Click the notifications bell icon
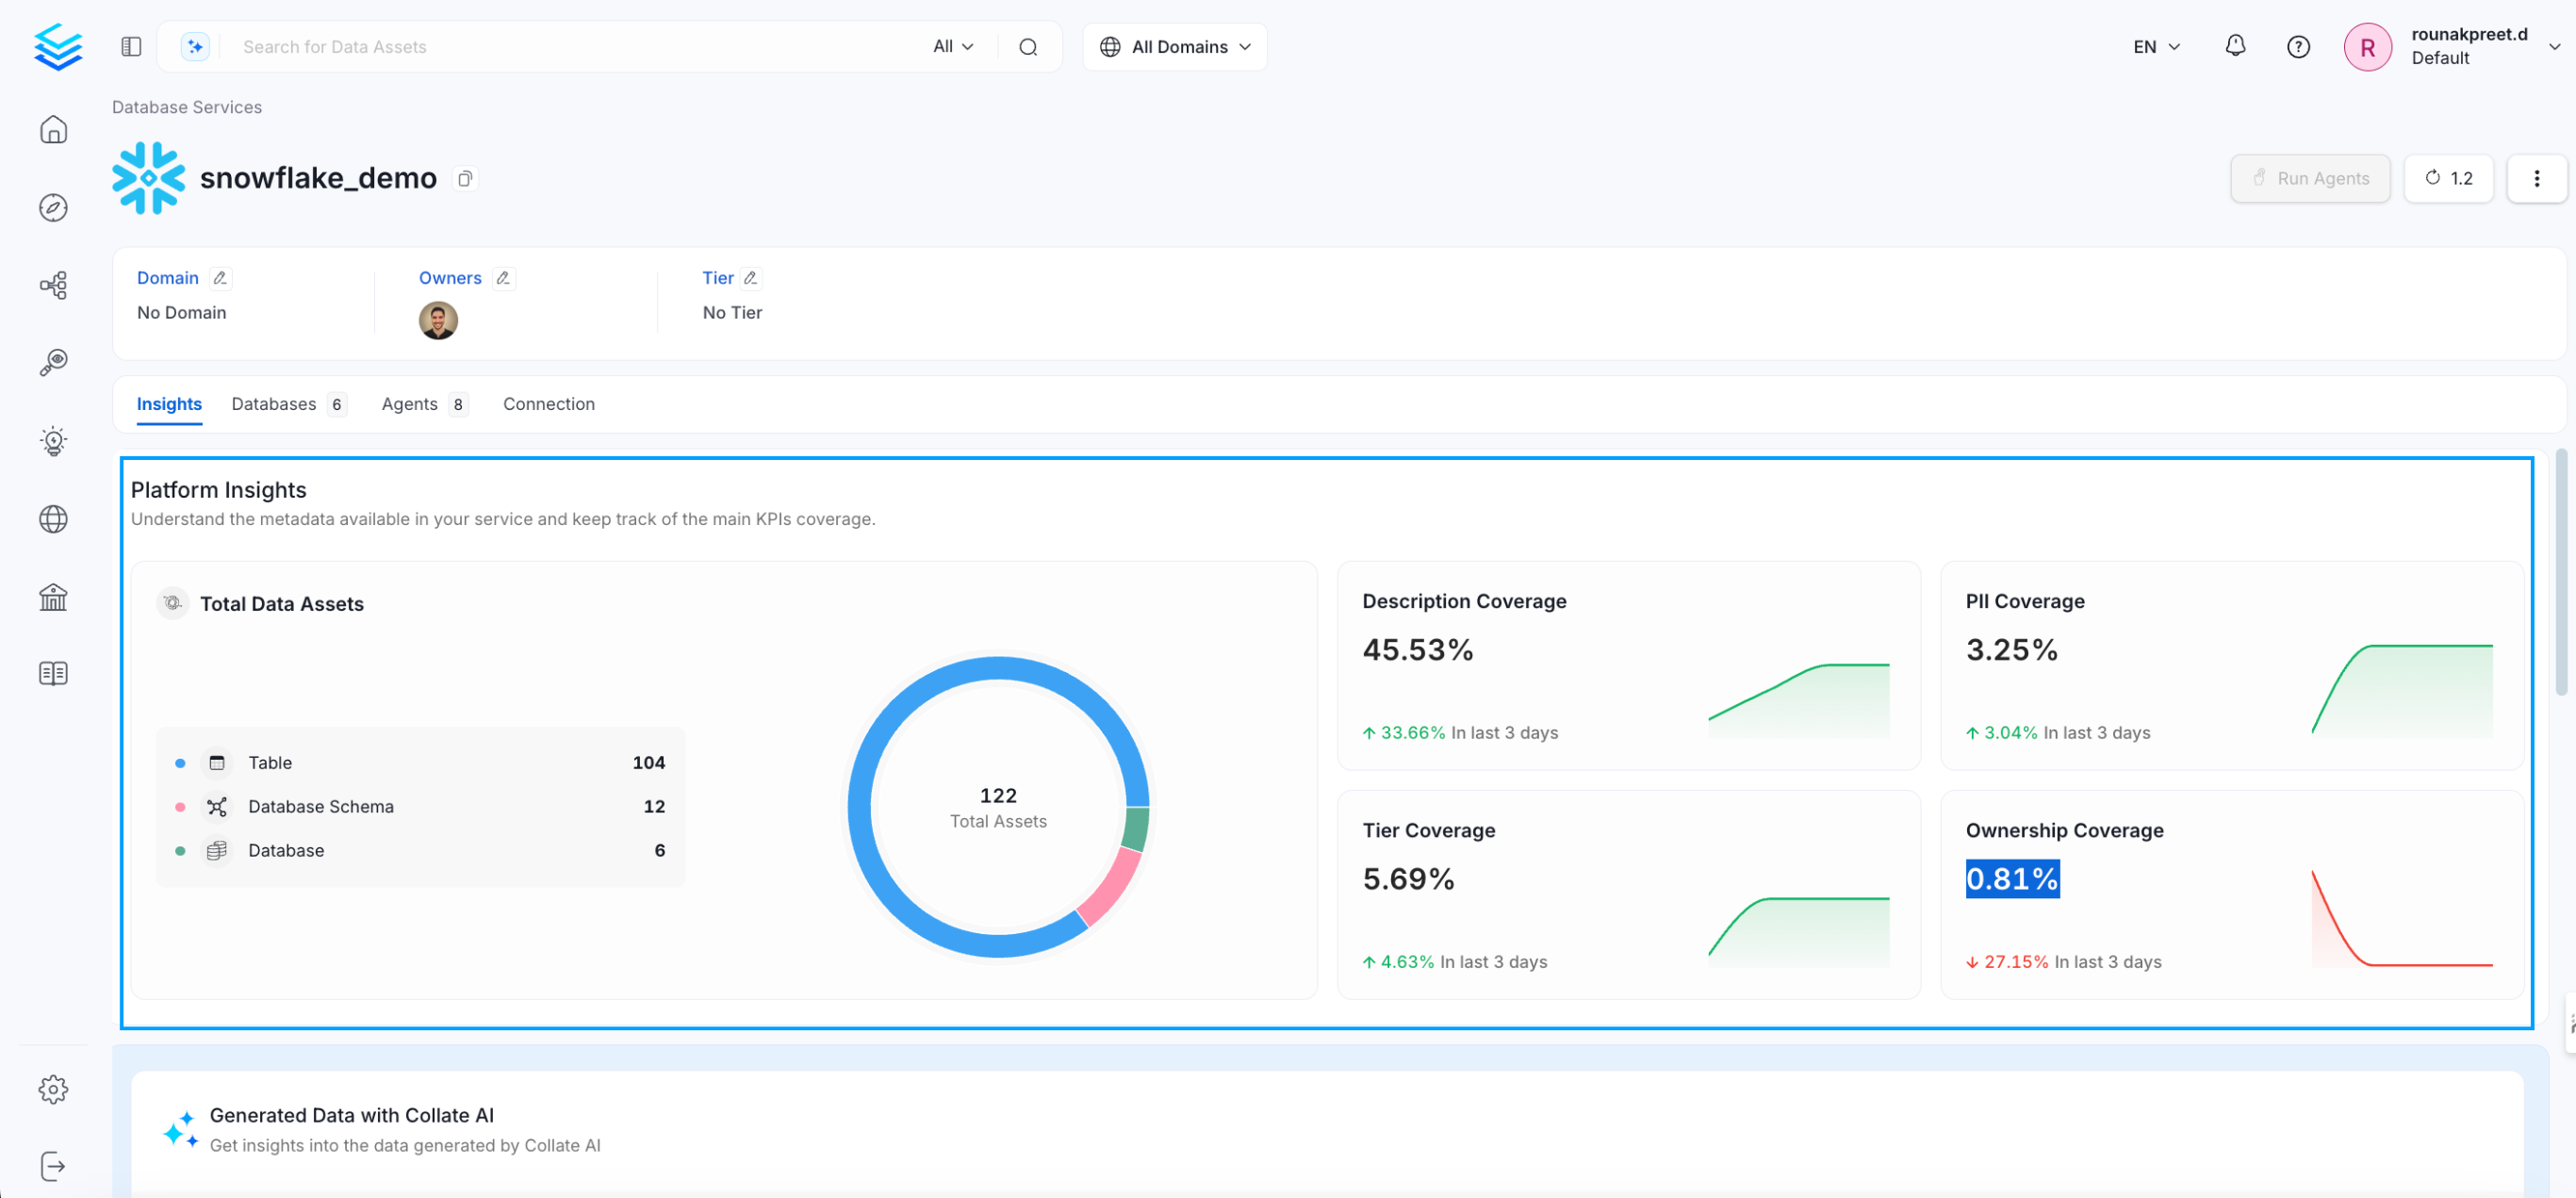Viewport: 2576px width, 1198px height. [2235, 46]
